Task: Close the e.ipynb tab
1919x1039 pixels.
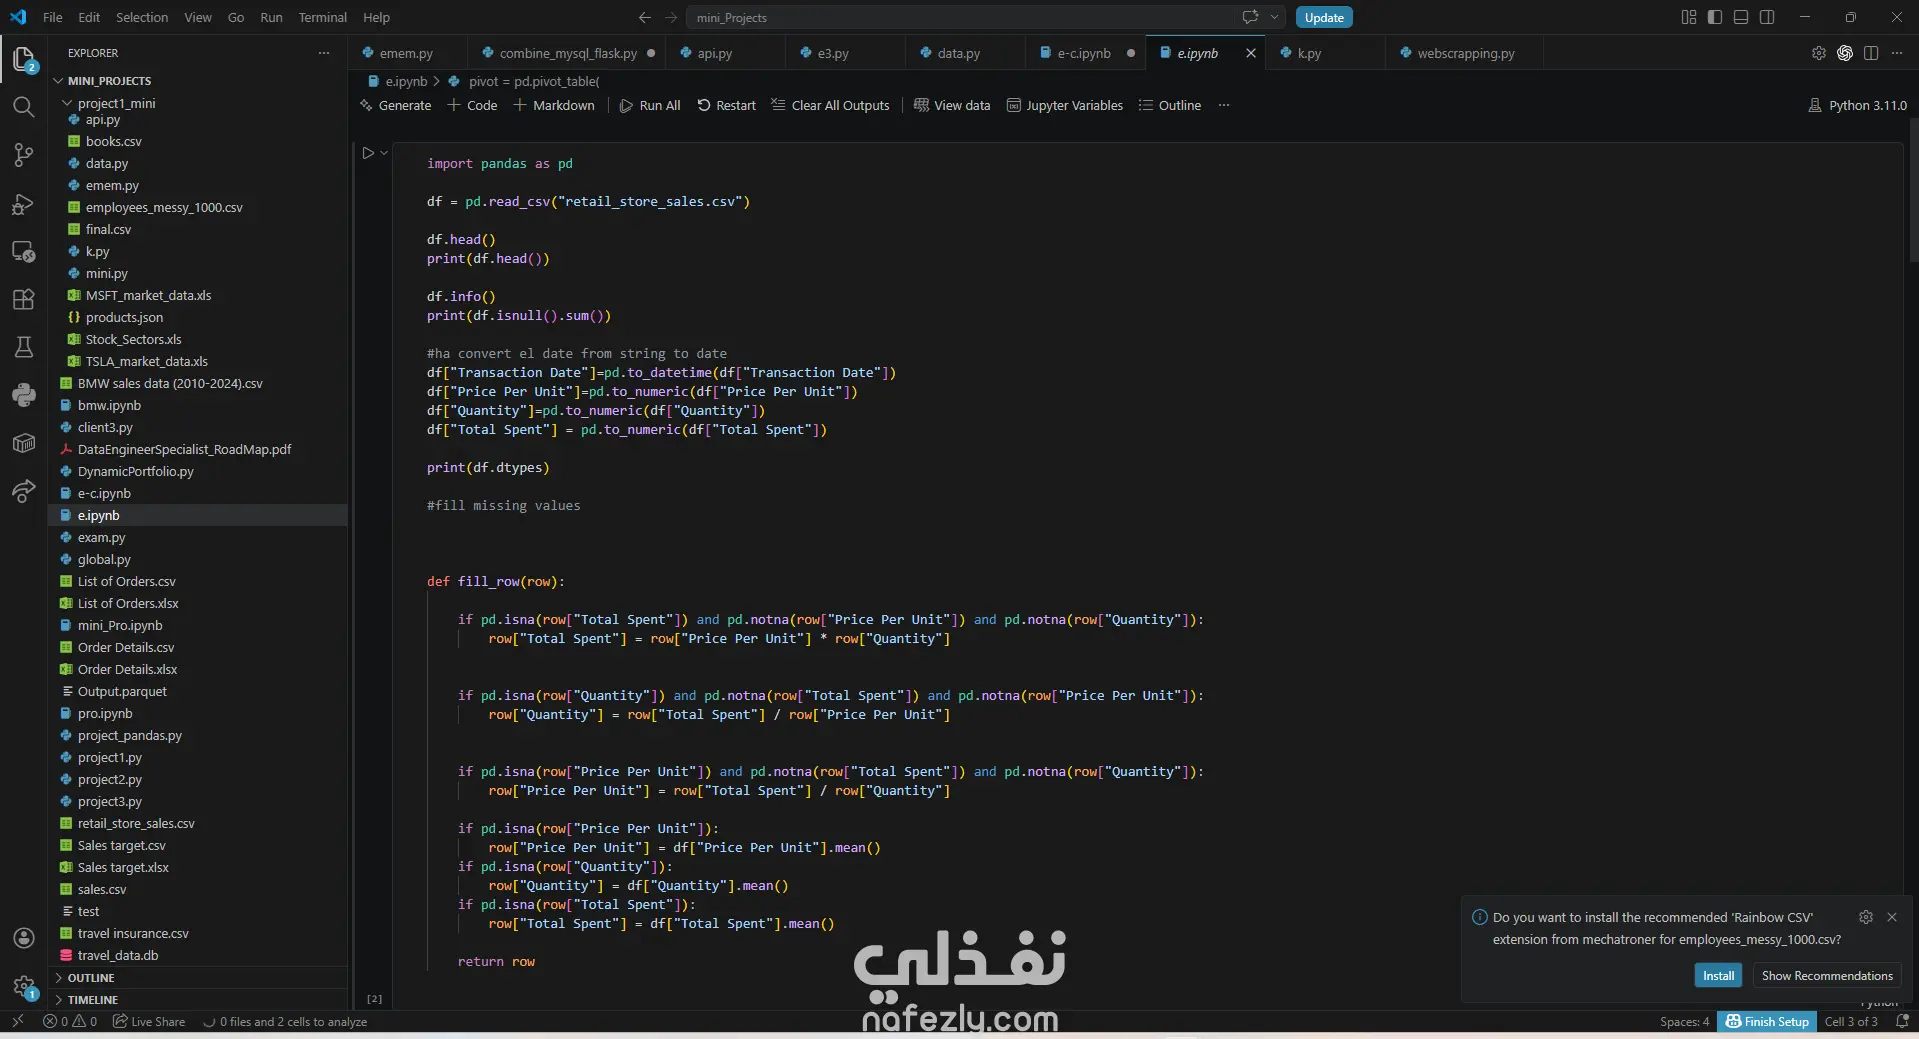Action: pos(1251,53)
